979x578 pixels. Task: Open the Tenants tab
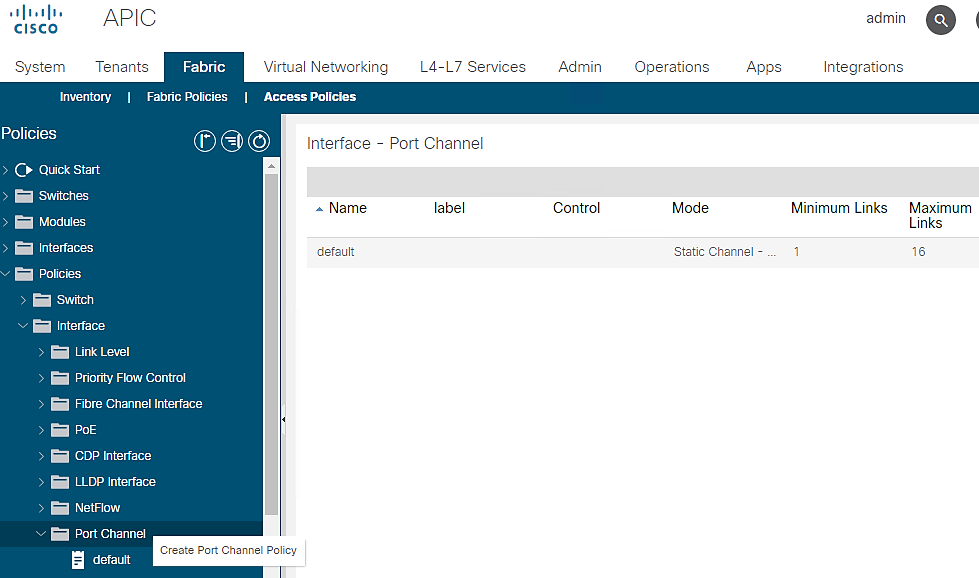122,67
